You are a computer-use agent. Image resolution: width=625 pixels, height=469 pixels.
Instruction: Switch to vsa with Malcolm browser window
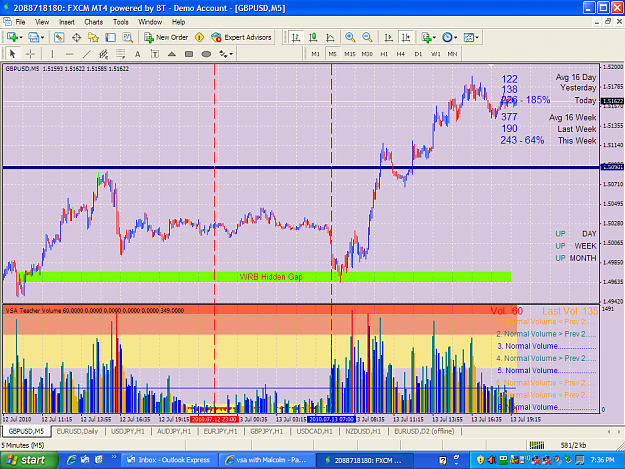(x=266, y=460)
